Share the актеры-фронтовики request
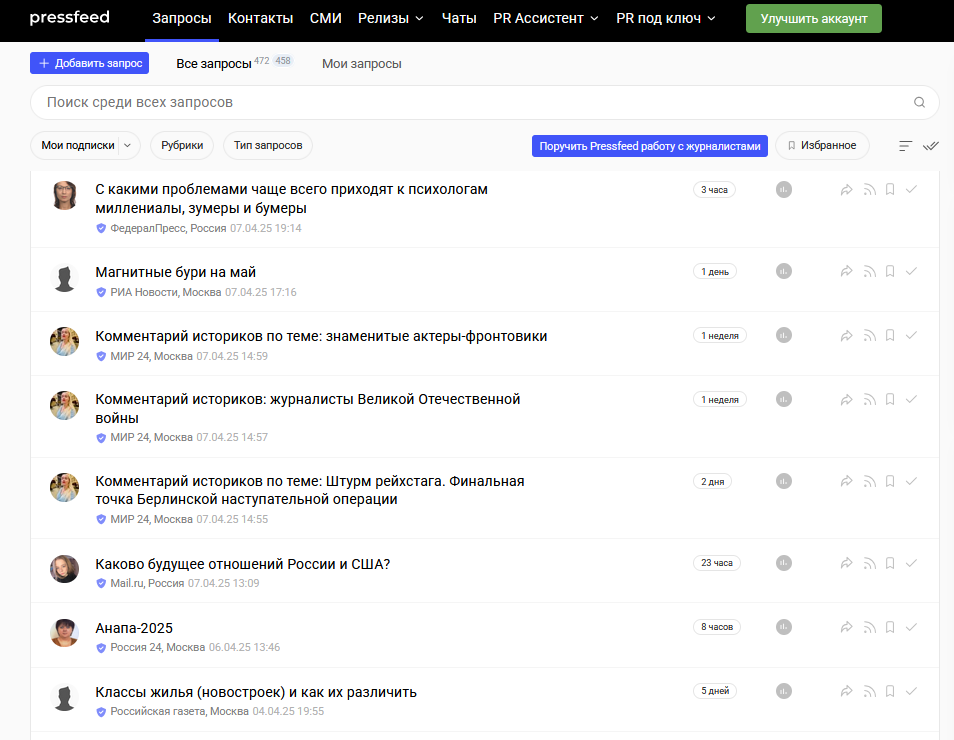 tap(846, 335)
